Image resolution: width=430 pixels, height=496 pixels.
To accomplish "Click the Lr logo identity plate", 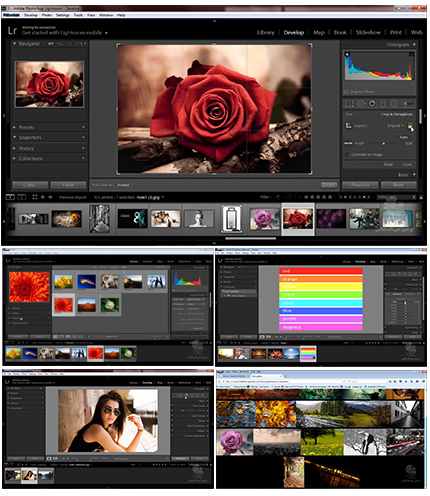I will pos(12,31).
